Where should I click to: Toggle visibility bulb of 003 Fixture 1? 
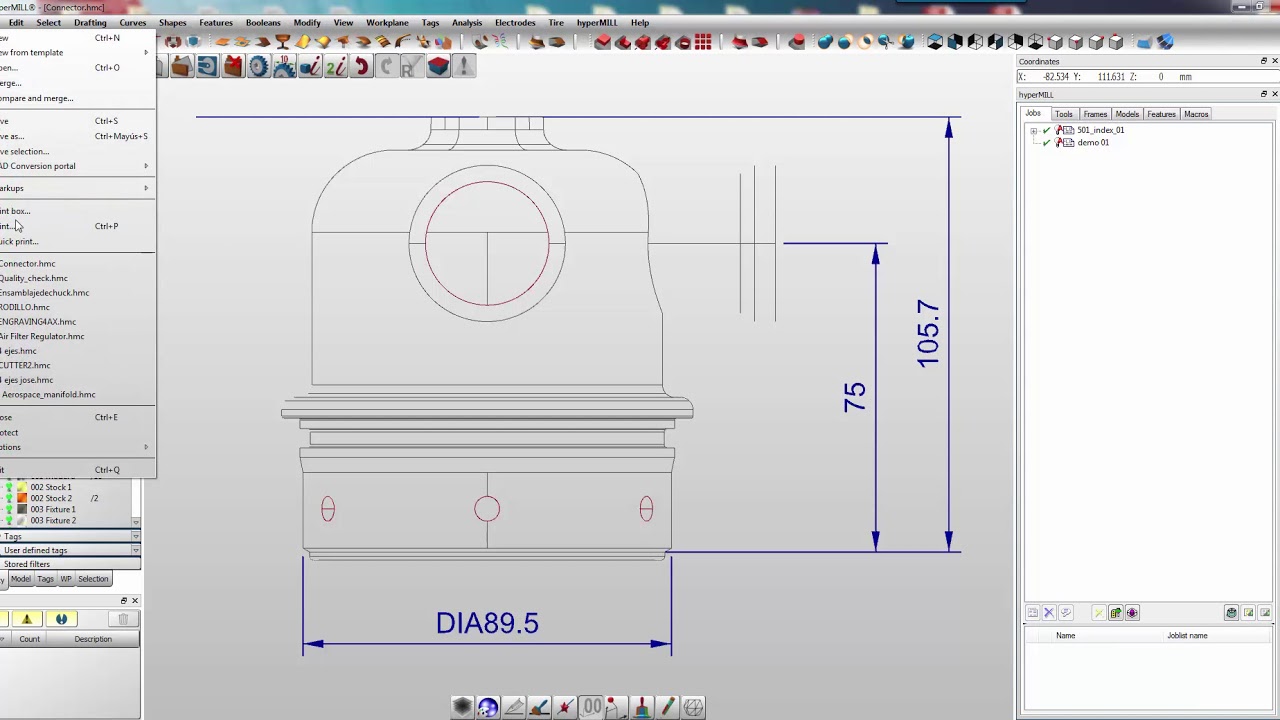[x=10, y=509]
